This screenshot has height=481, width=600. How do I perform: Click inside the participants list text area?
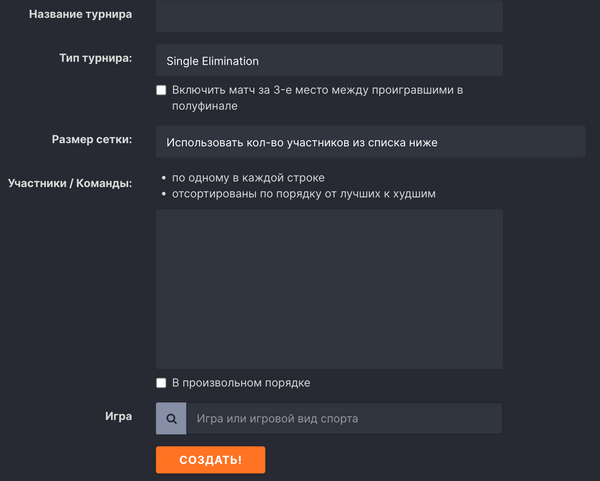click(329, 289)
